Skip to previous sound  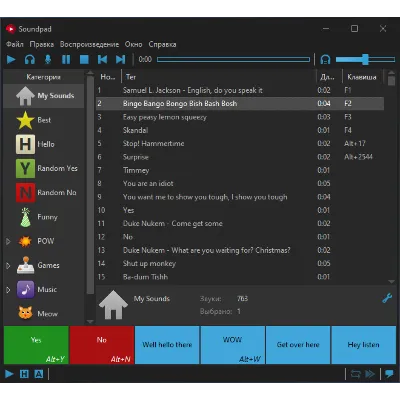[102, 60]
